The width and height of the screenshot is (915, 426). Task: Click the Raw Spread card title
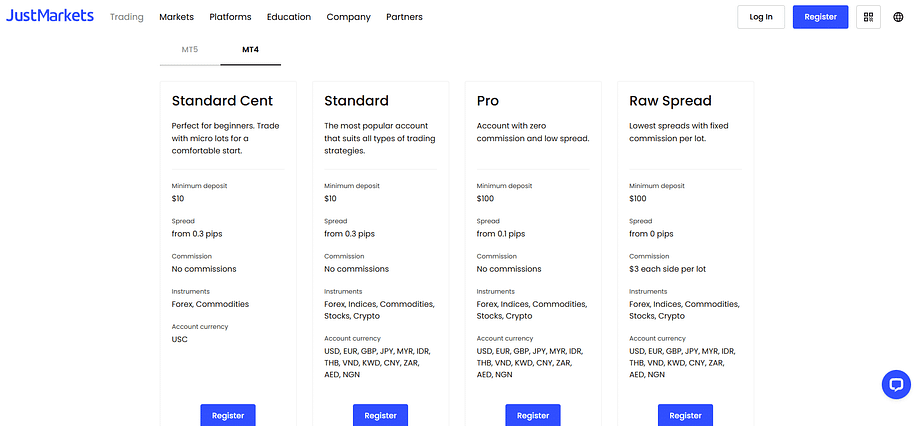point(670,101)
